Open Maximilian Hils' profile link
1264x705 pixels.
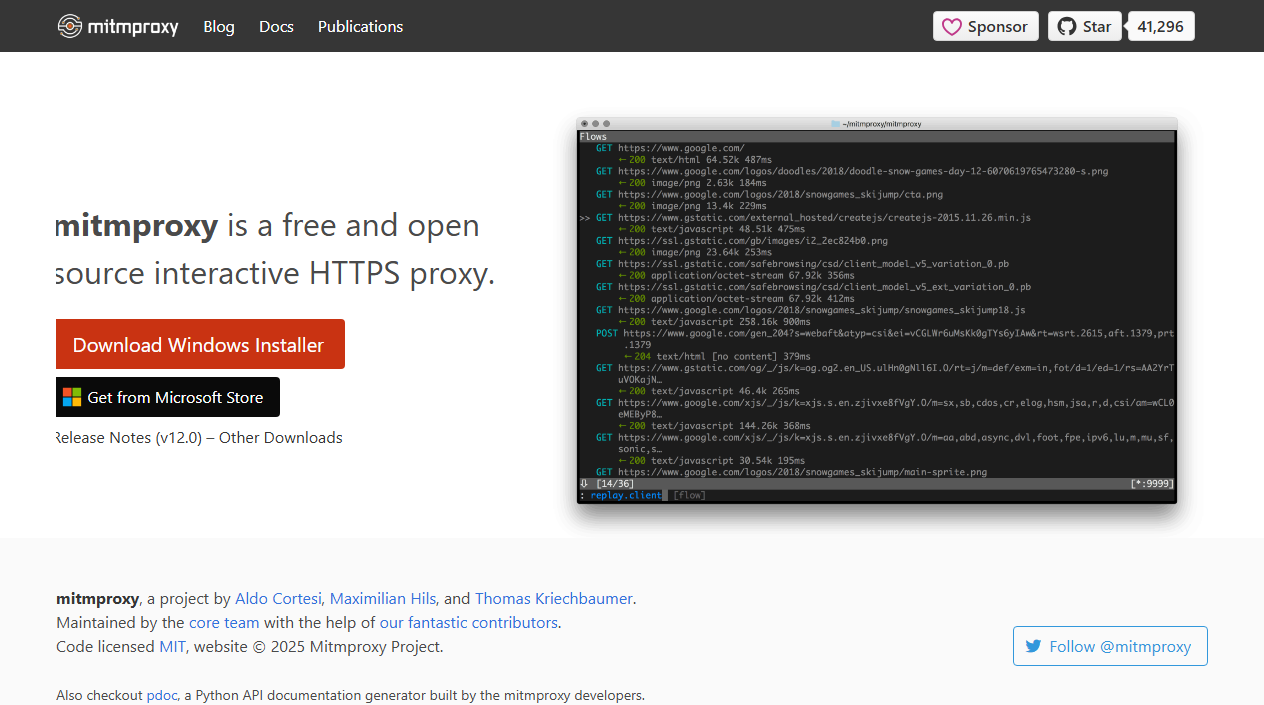tap(383, 598)
